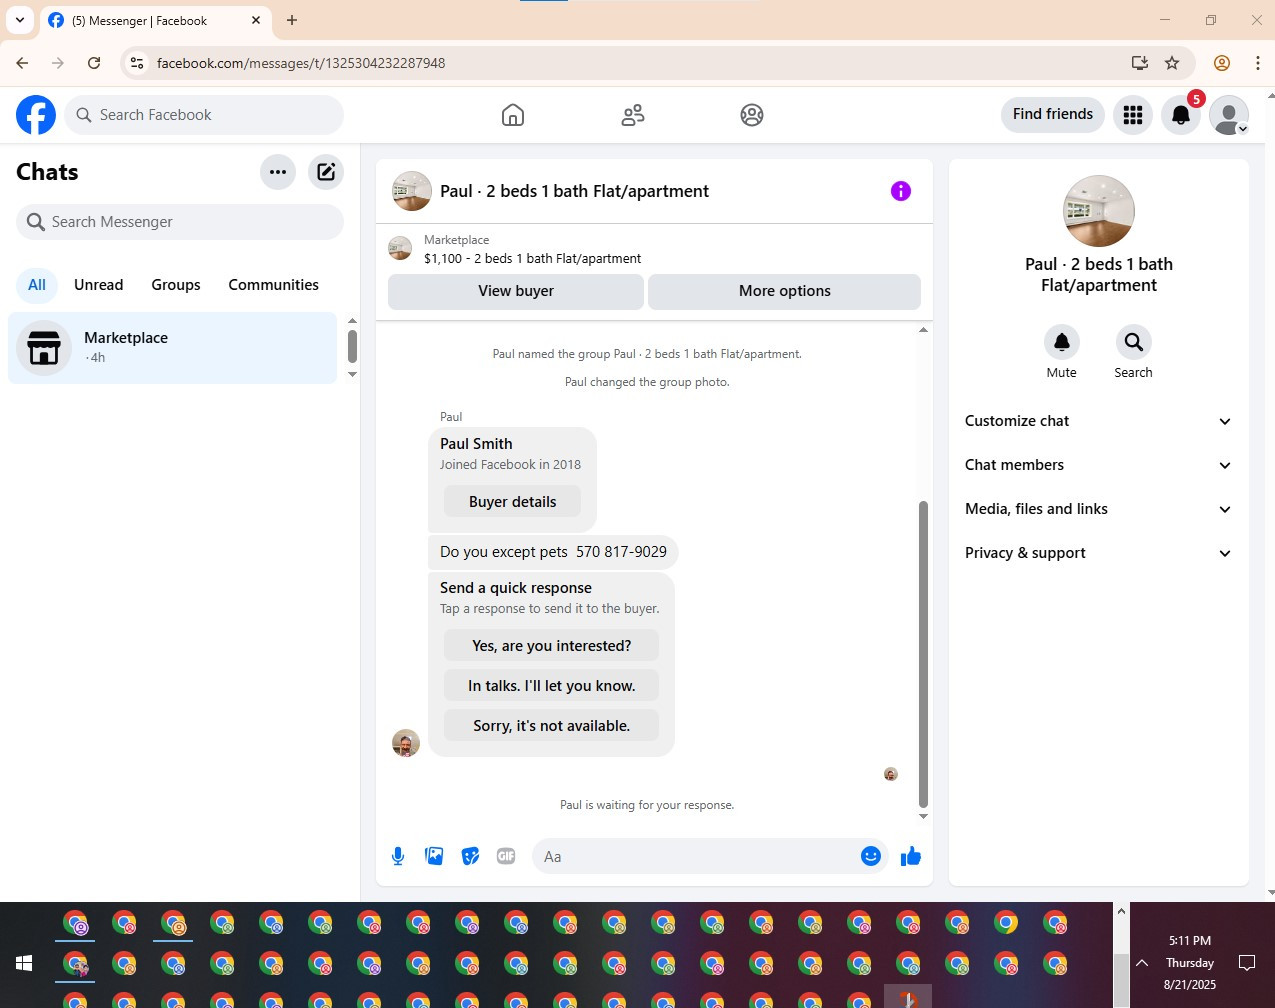This screenshot has height=1008, width=1275.
Task: Click the Find friends button
Action: pyautogui.click(x=1053, y=114)
